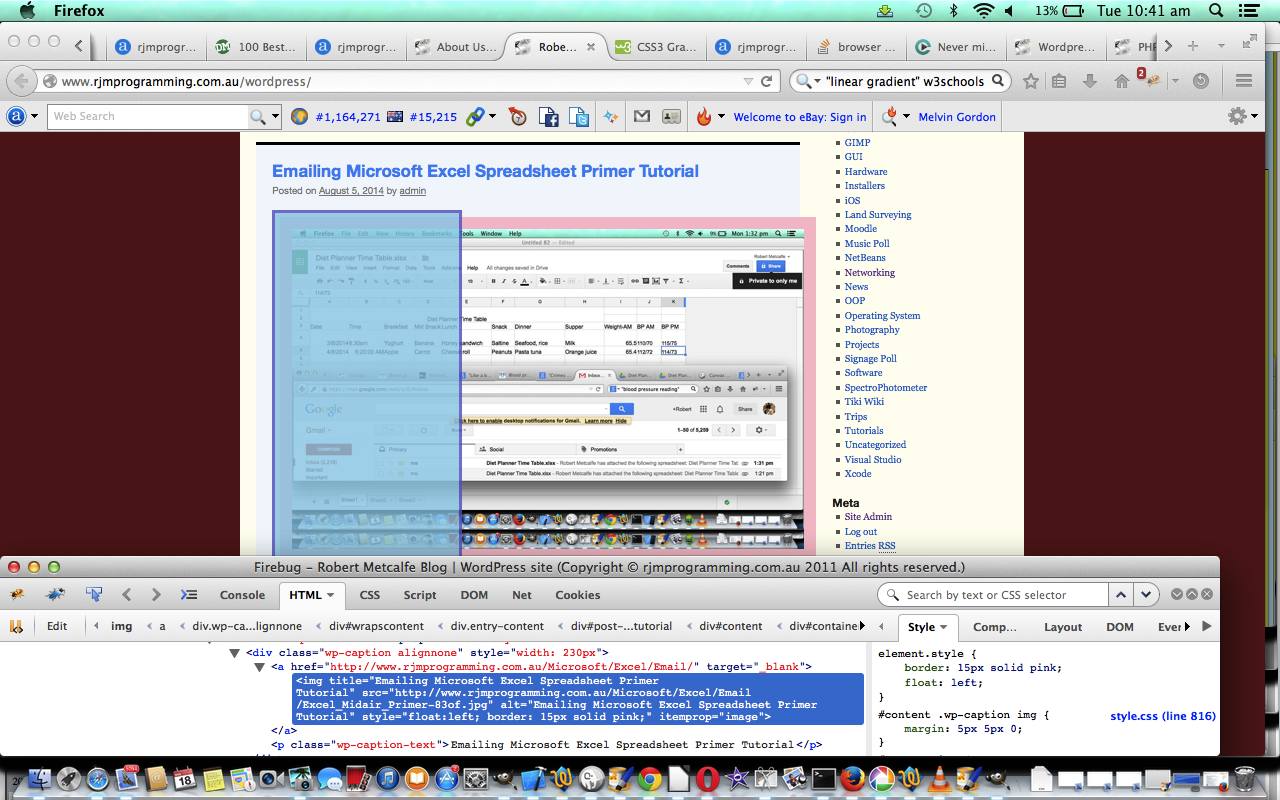Viewport: 1280px width, 800px height.
Task: Click the Web Search input box
Action: pos(148,116)
